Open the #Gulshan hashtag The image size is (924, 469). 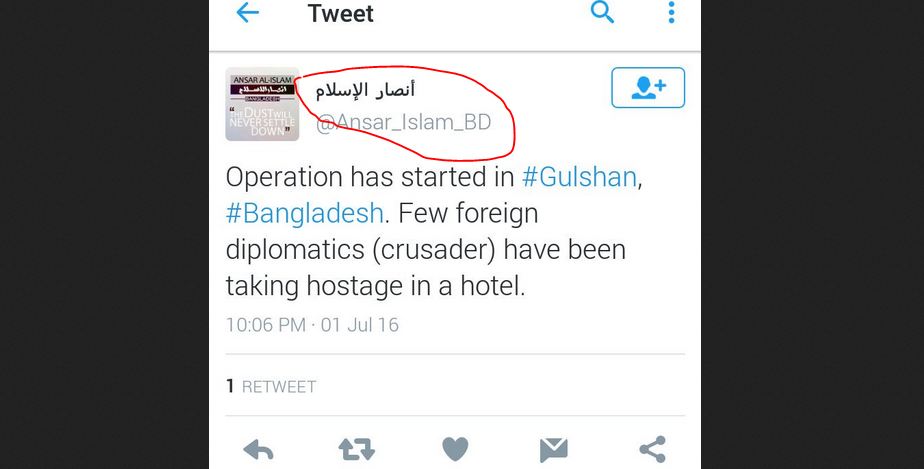[579, 177]
